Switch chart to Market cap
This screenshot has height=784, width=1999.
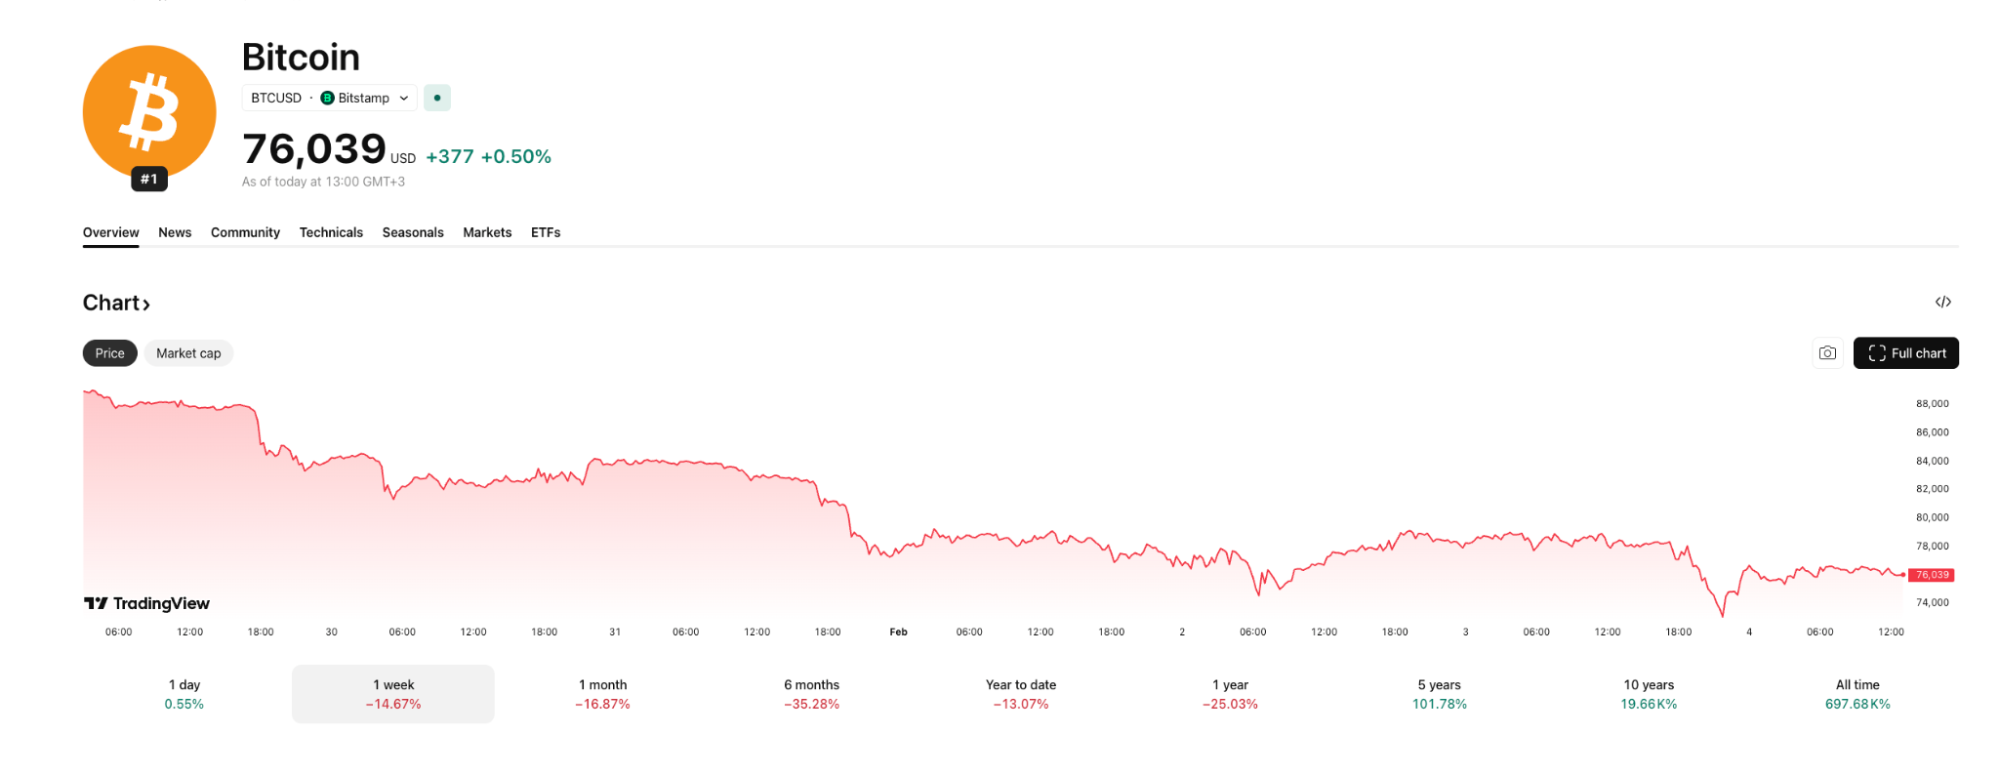pos(188,353)
